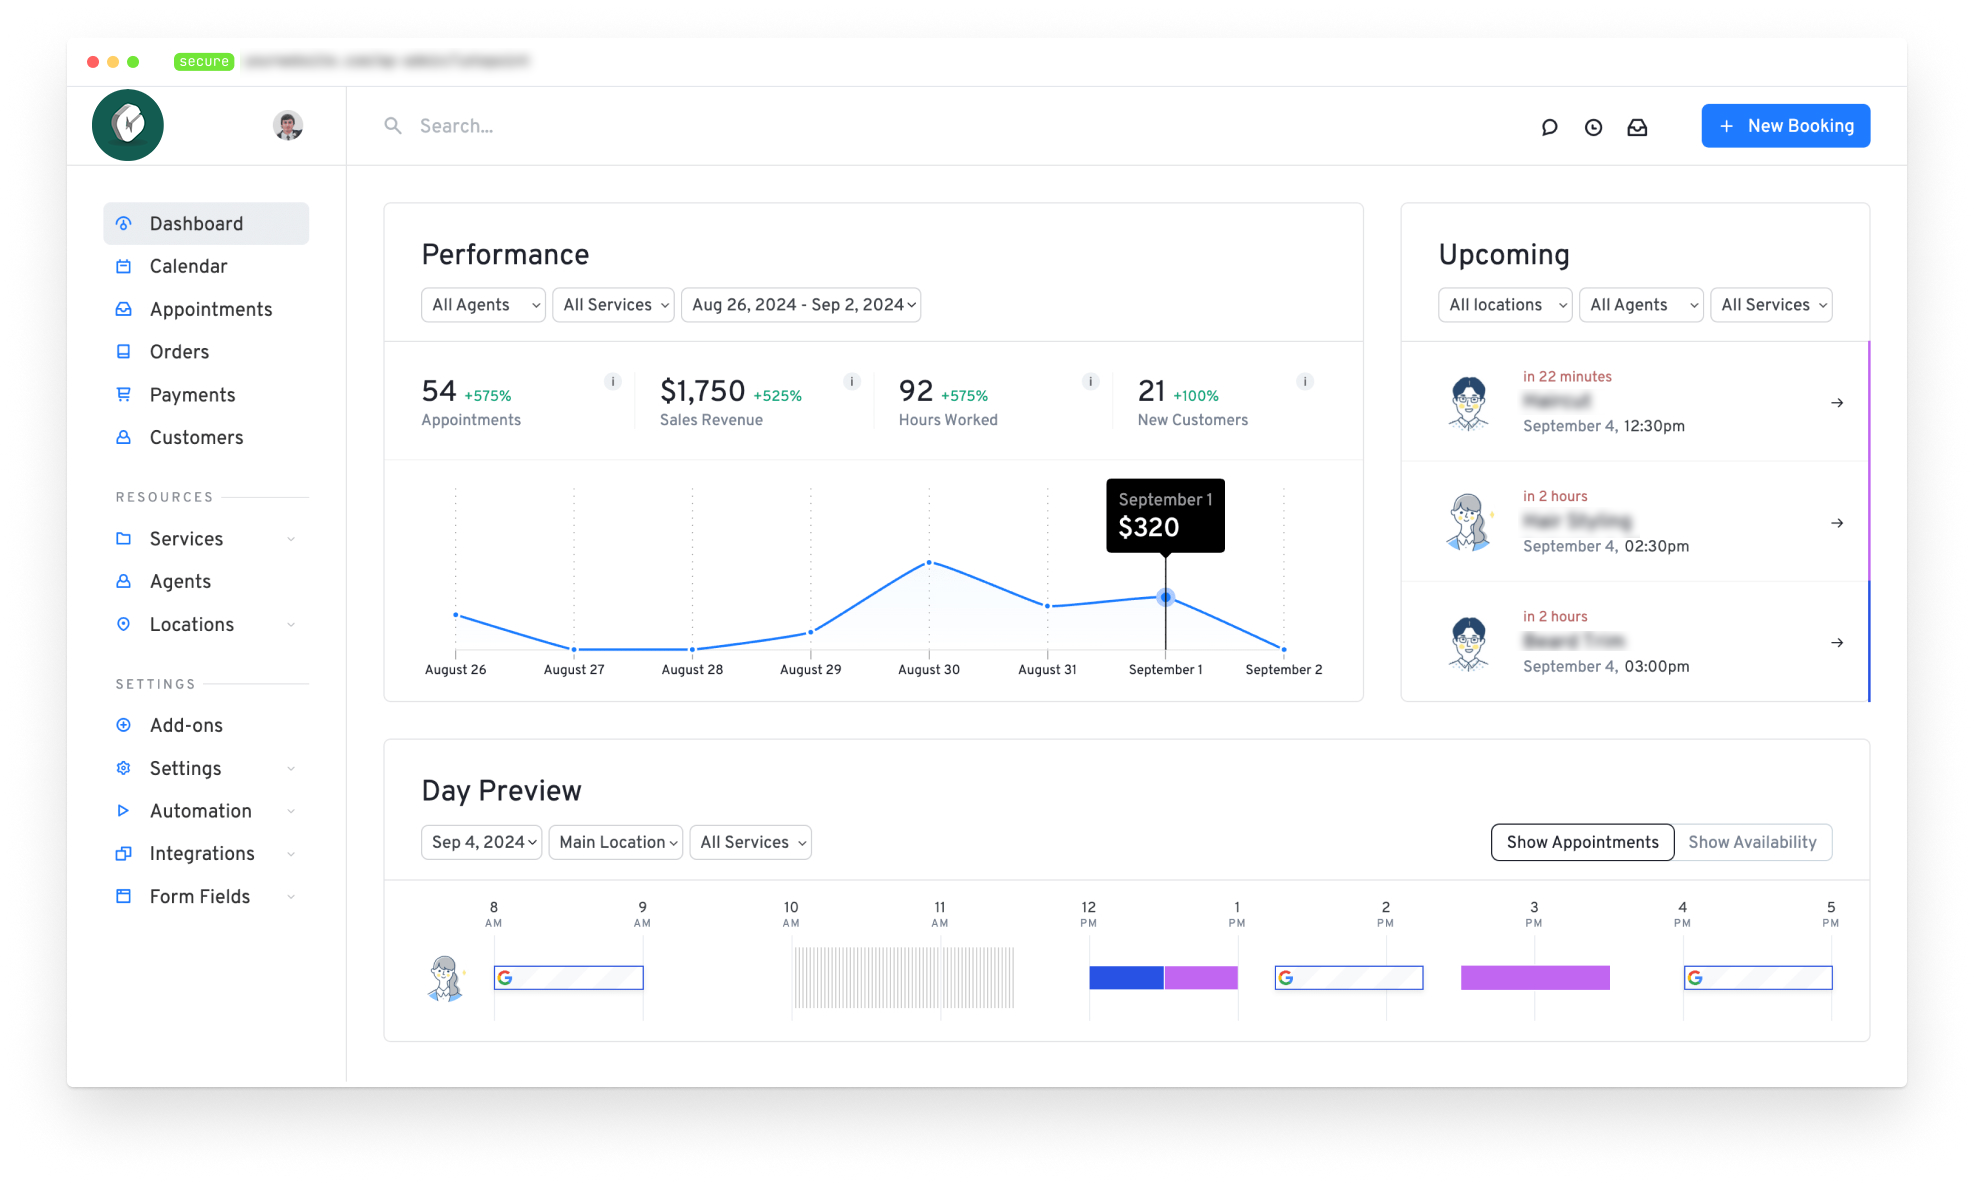Open Performance All Services dropdown

[x=613, y=305]
